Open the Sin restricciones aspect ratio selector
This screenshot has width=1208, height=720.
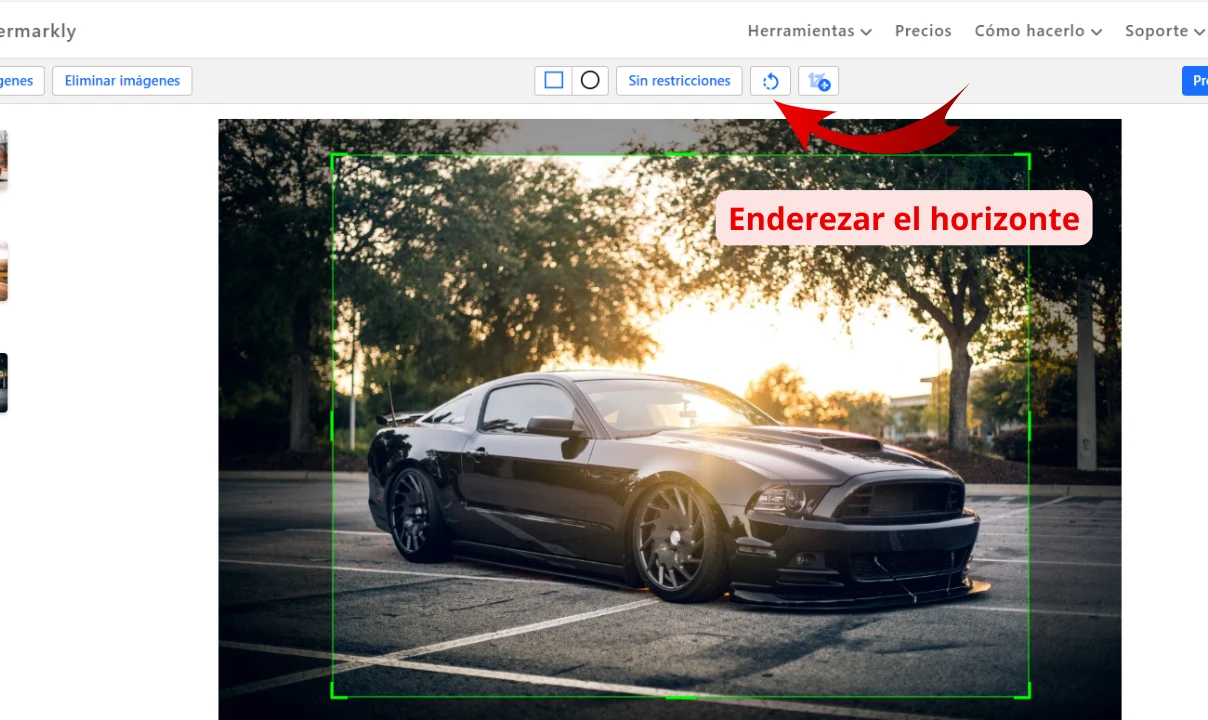click(x=679, y=81)
